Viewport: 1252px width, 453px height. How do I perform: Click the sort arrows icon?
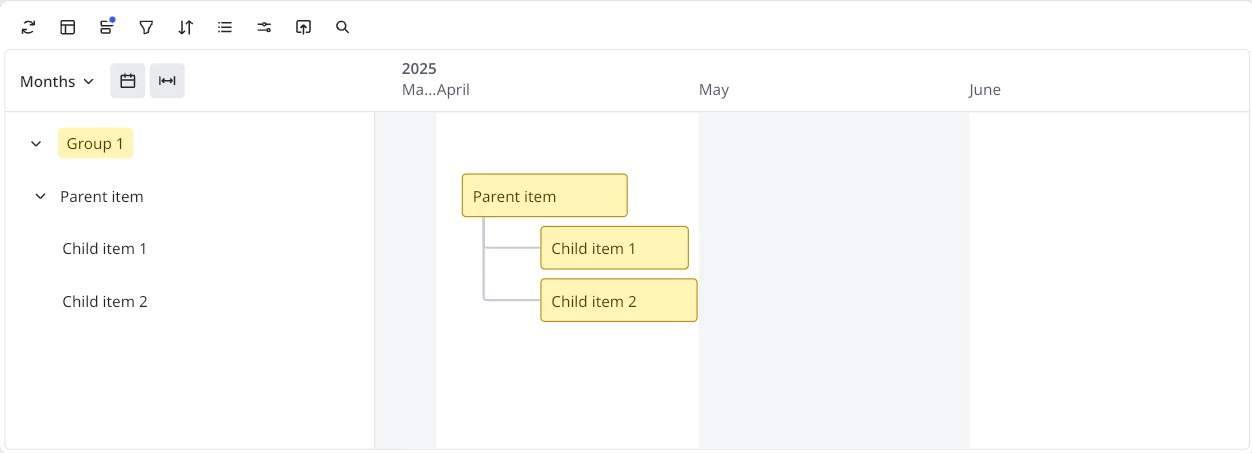point(186,27)
